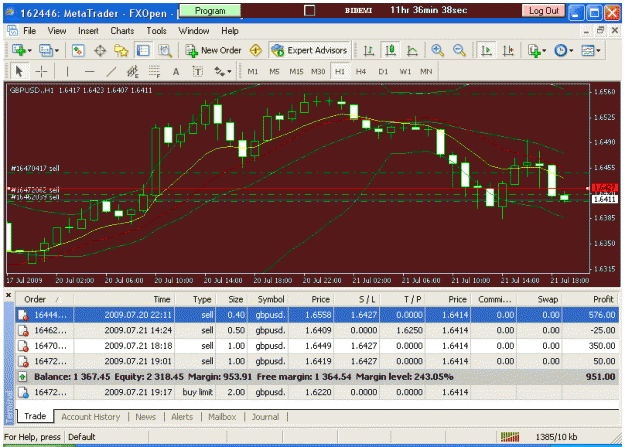Image resolution: width=625 pixels, height=447 pixels.
Task: Open the File menu
Action: pyautogui.click(x=29, y=31)
